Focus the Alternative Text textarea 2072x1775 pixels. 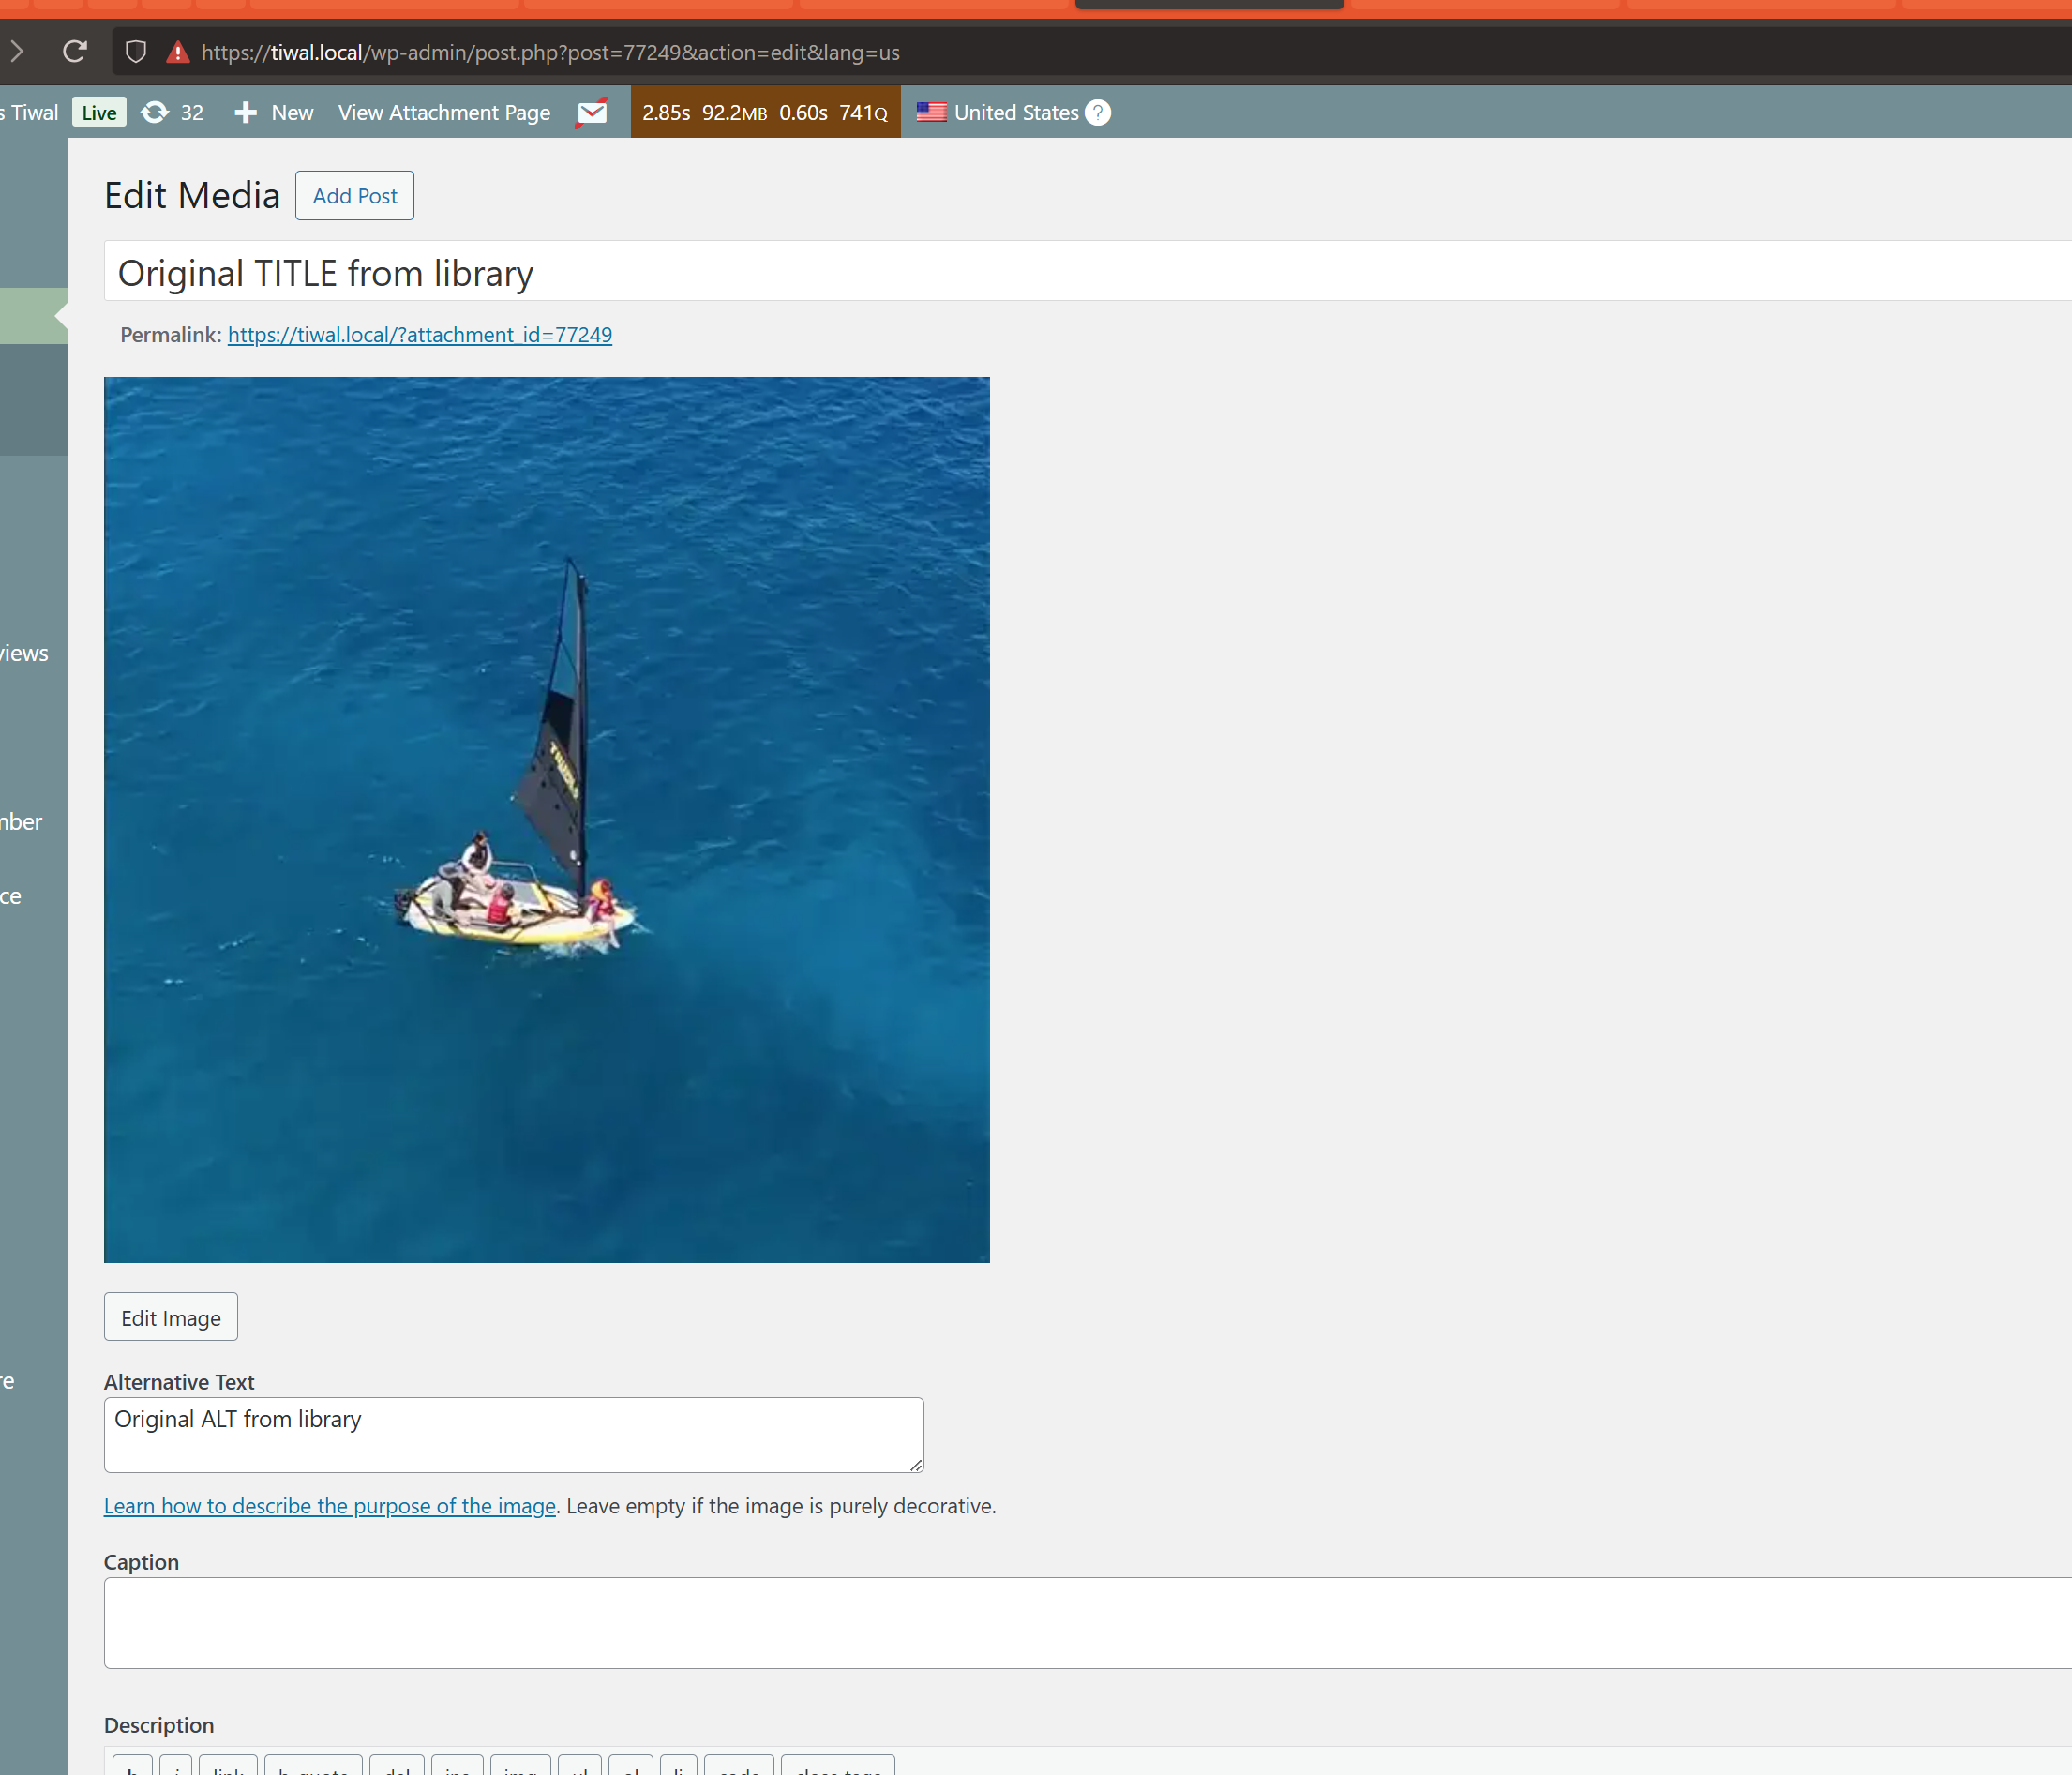pyautogui.click(x=513, y=1435)
